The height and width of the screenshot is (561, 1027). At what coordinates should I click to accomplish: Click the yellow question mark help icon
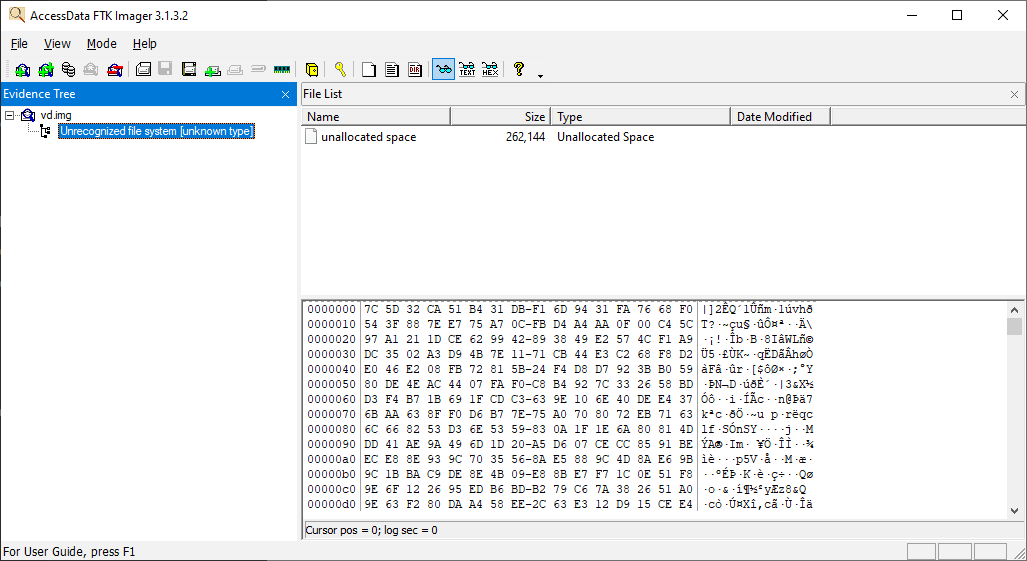pos(519,69)
